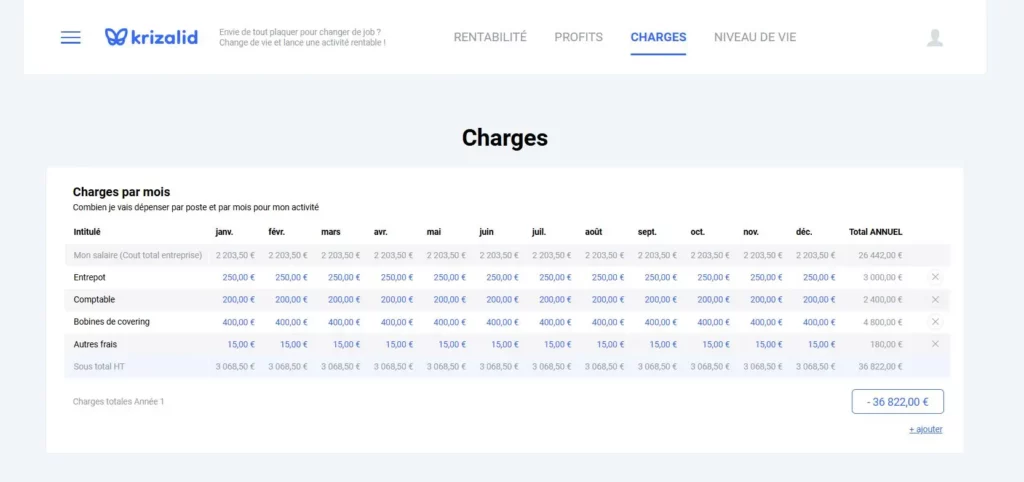Delete the Bobines de covering row
This screenshot has width=1024, height=482.
[x=935, y=322]
